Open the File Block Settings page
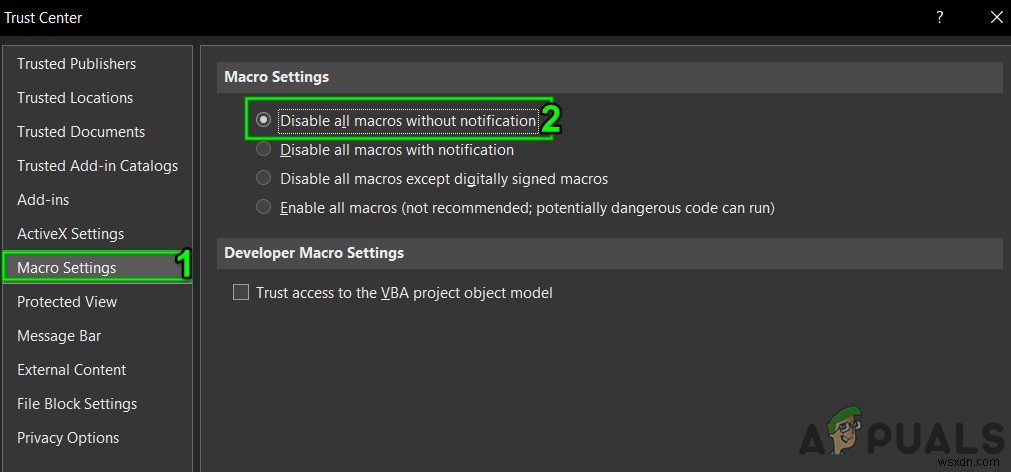This screenshot has width=1011, height=472. coord(77,404)
